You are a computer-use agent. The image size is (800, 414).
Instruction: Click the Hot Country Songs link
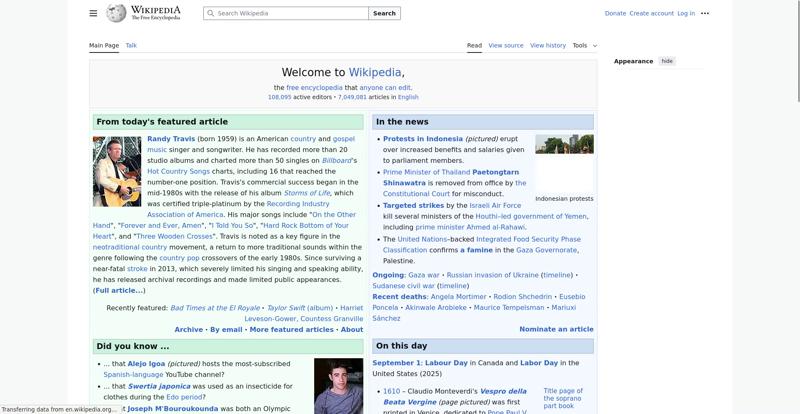coord(178,172)
